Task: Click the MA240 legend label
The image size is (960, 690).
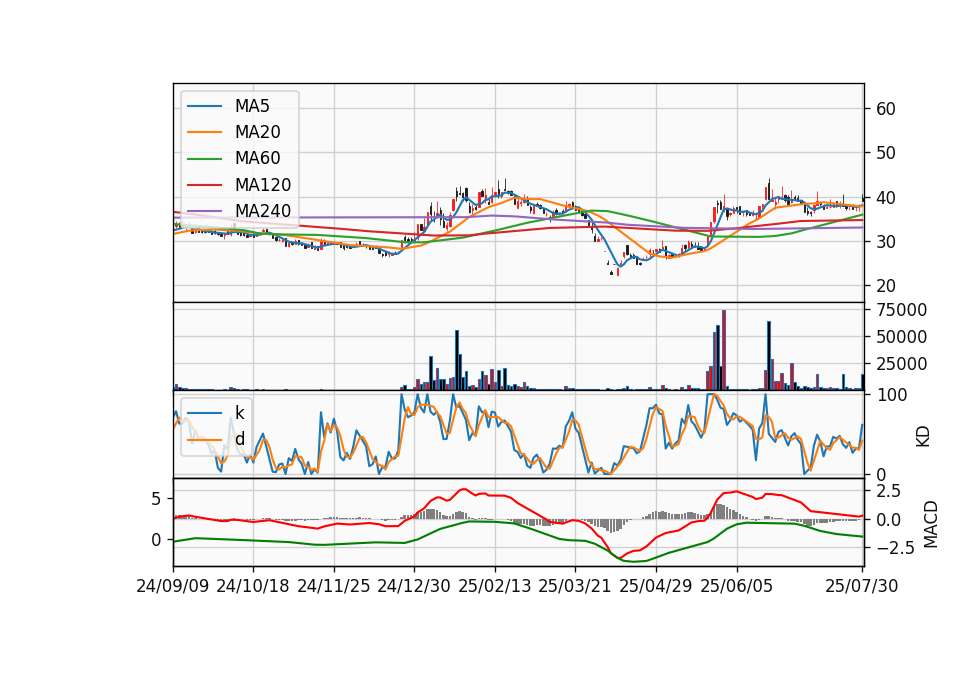Action: point(263,211)
